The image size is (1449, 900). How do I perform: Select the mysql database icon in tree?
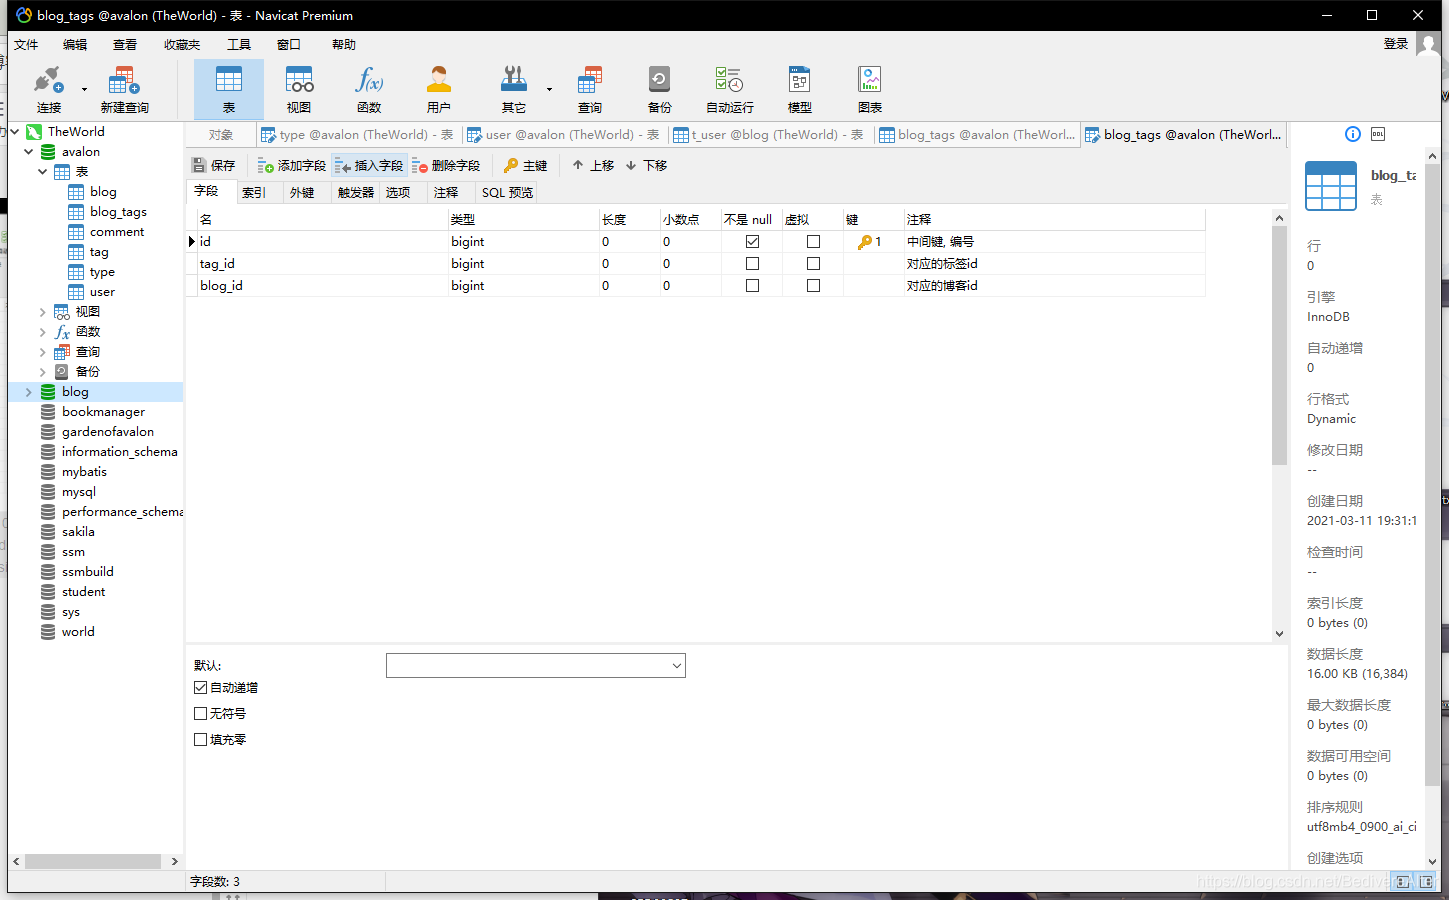tap(48, 492)
